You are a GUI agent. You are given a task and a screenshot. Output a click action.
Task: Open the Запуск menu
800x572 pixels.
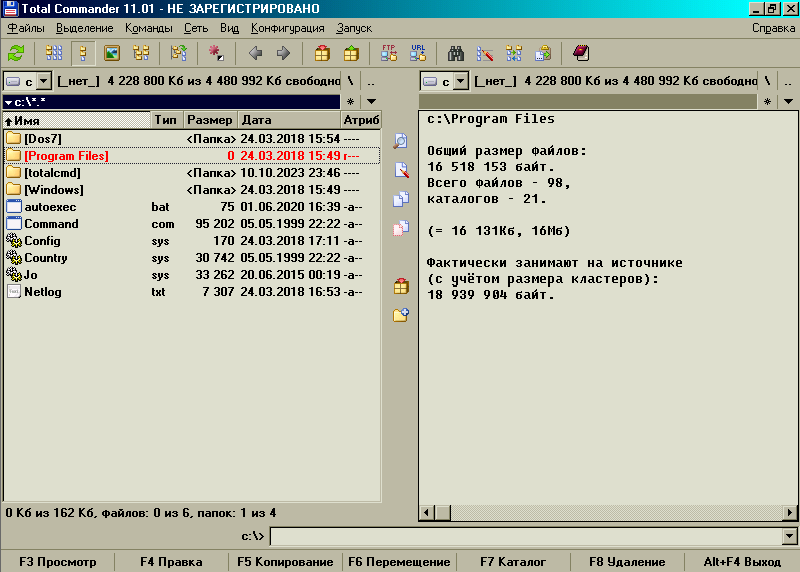[354, 28]
